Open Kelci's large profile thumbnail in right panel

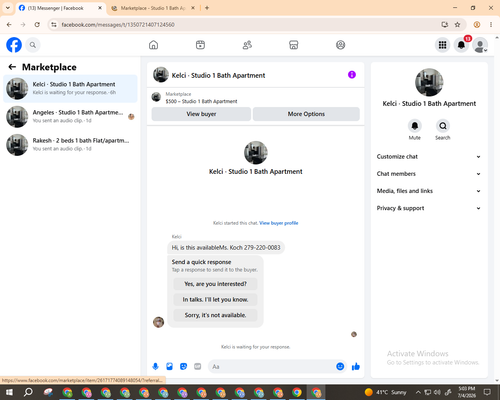pyautogui.click(x=429, y=82)
